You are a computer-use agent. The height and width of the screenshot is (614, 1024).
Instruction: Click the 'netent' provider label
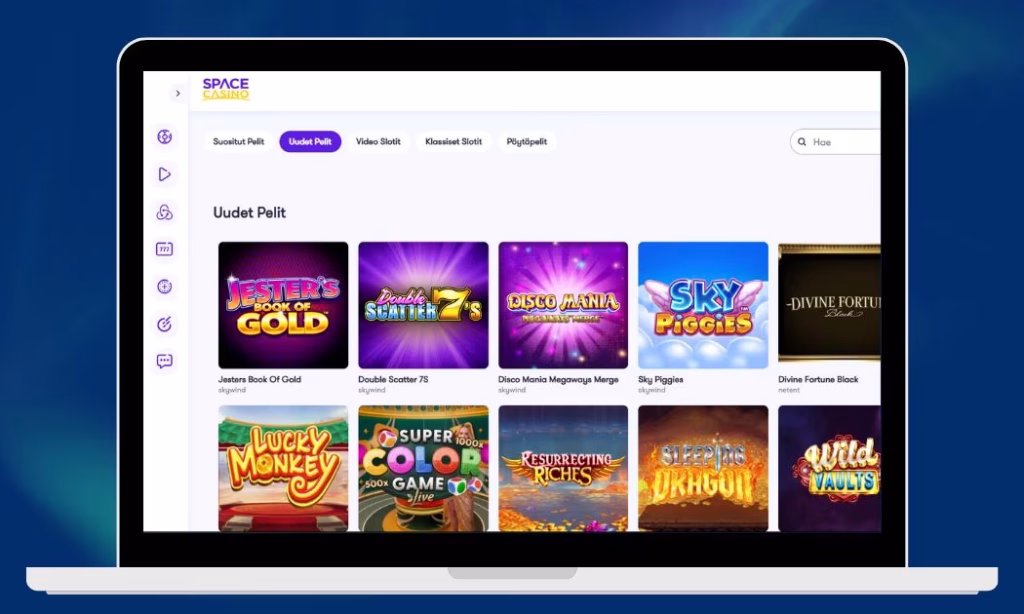point(789,390)
